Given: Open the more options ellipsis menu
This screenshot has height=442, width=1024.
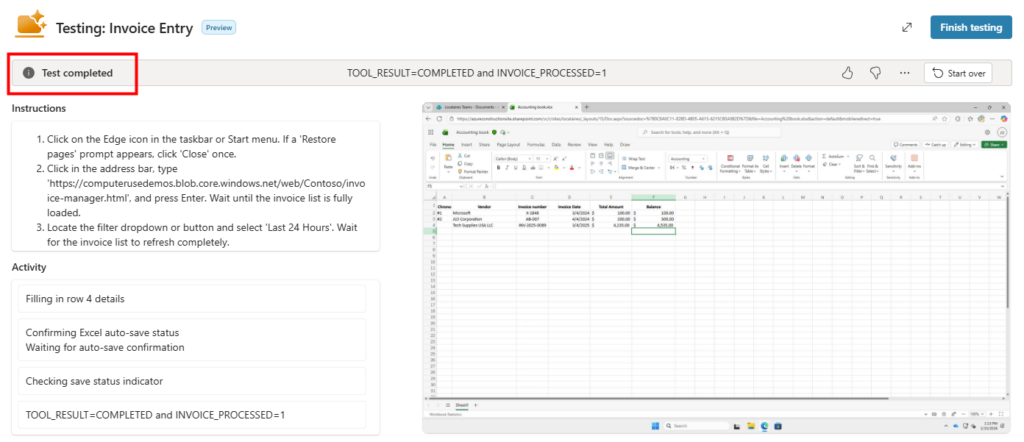Looking at the screenshot, I should click(904, 73).
